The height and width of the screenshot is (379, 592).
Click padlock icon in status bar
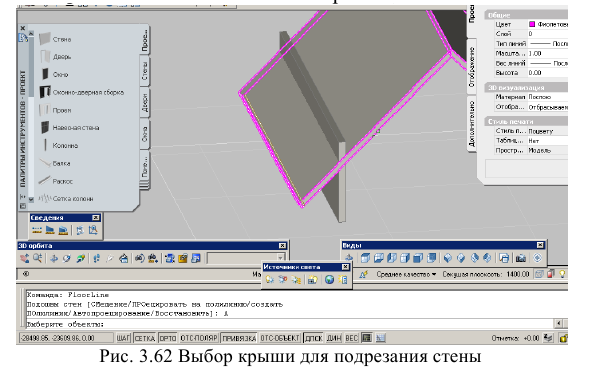[x=563, y=338]
